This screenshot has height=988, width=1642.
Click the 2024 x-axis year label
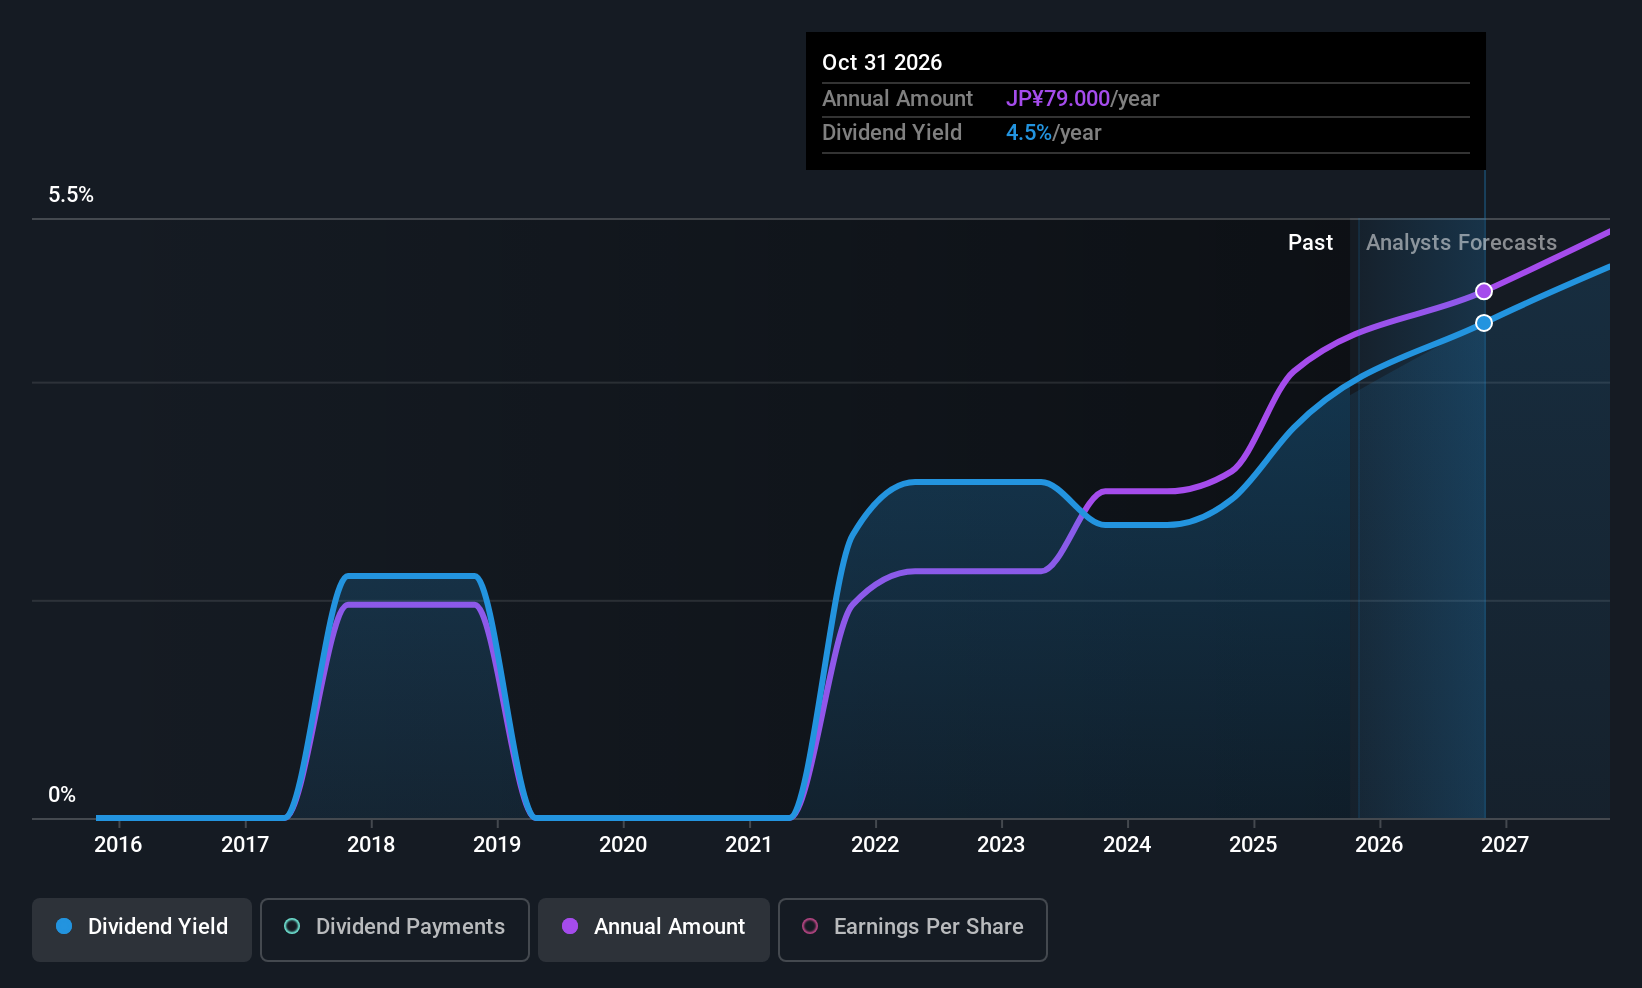click(1127, 845)
